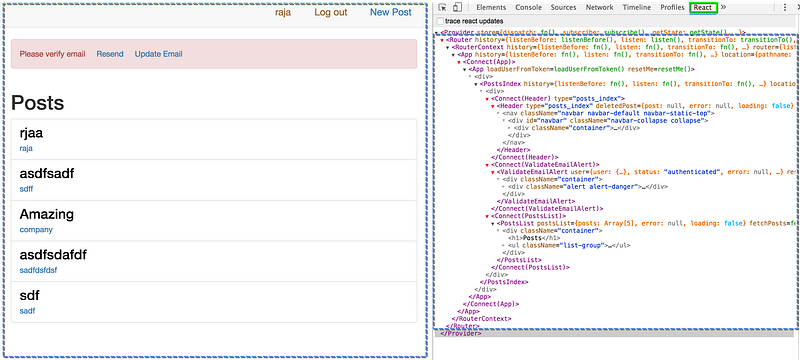Open the DevTools three-dot options menu
Image resolution: width=800 pixels, height=360 pixels.
click(785, 7)
